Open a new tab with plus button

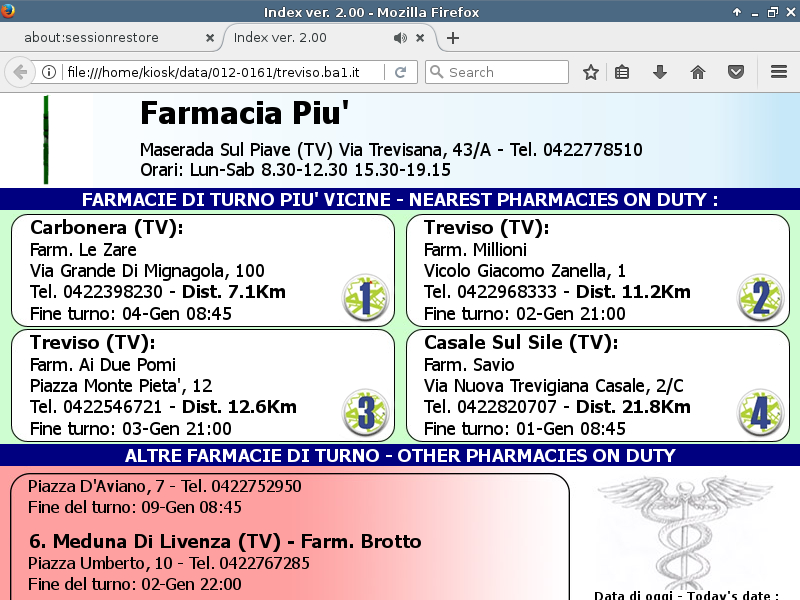coord(453,38)
